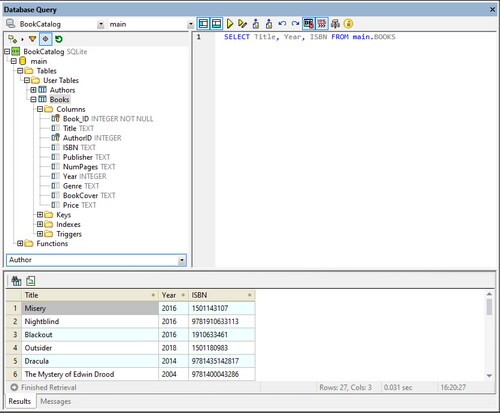This screenshot has height=413, width=500.
Task: Click the Author locator input field
Action: pos(93,260)
